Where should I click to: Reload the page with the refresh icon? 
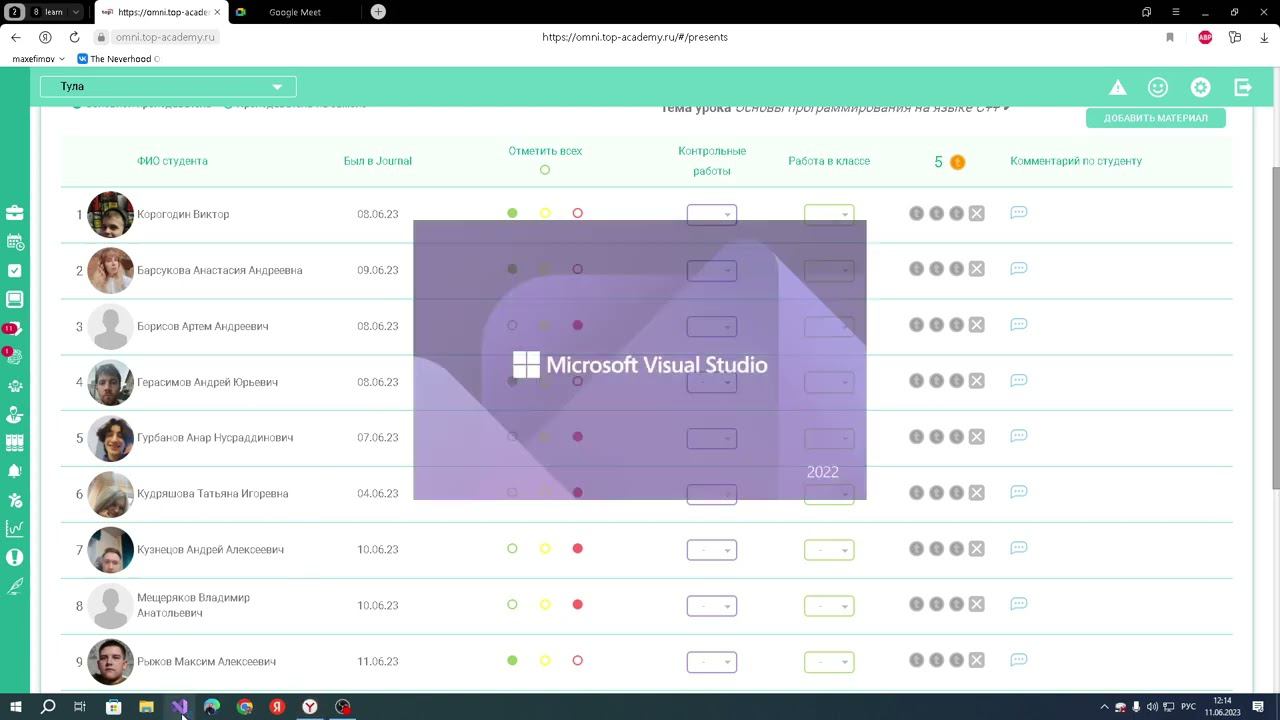(x=74, y=37)
